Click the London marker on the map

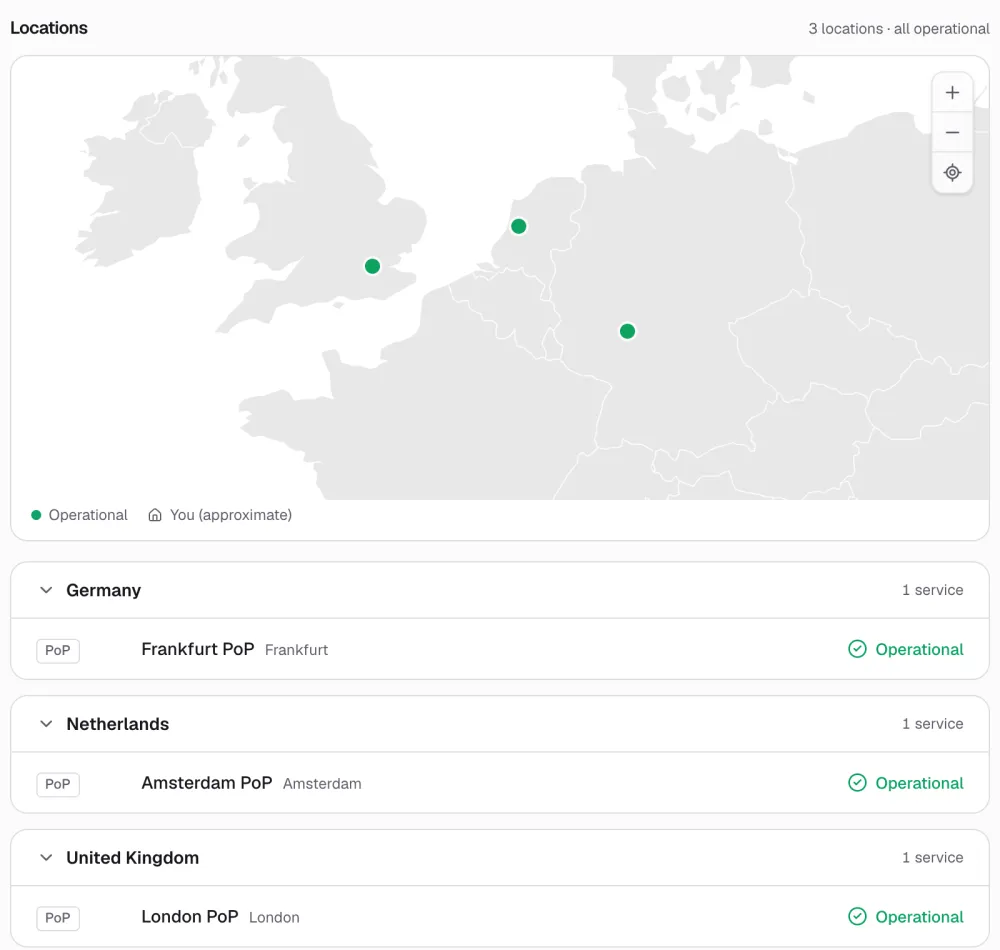click(x=372, y=266)
